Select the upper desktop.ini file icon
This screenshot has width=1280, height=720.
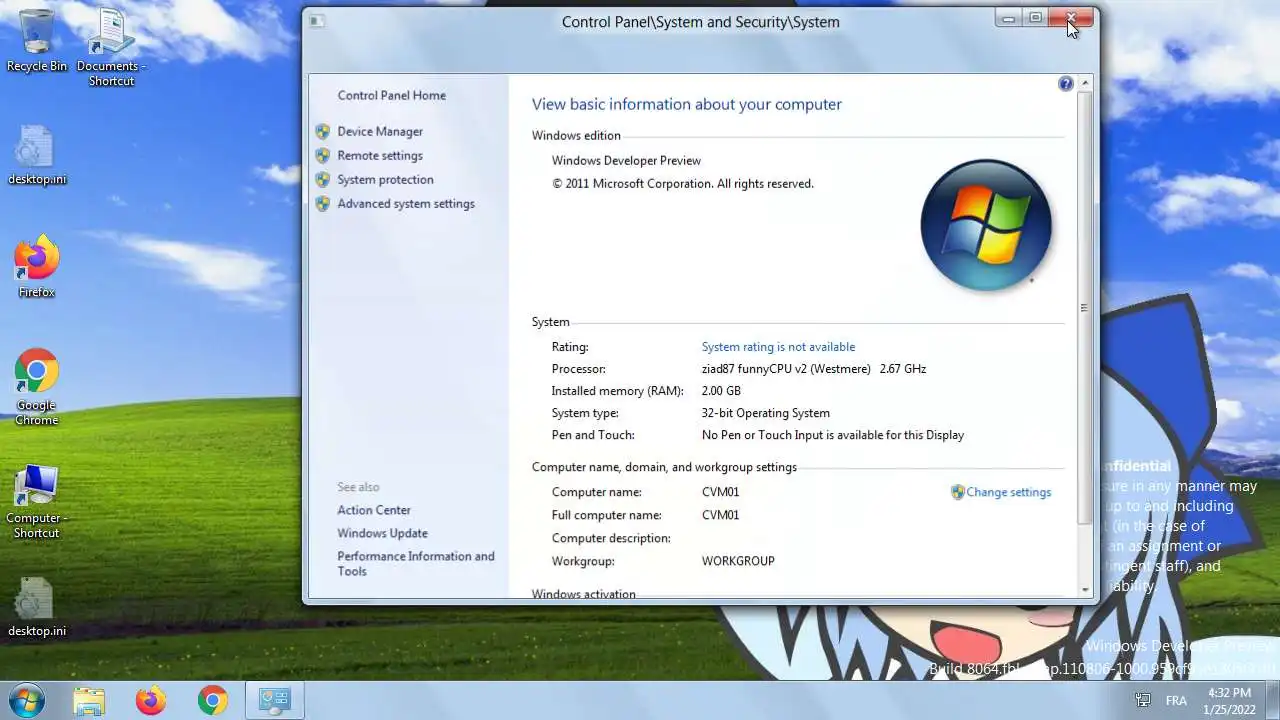(x=37, y=155)
